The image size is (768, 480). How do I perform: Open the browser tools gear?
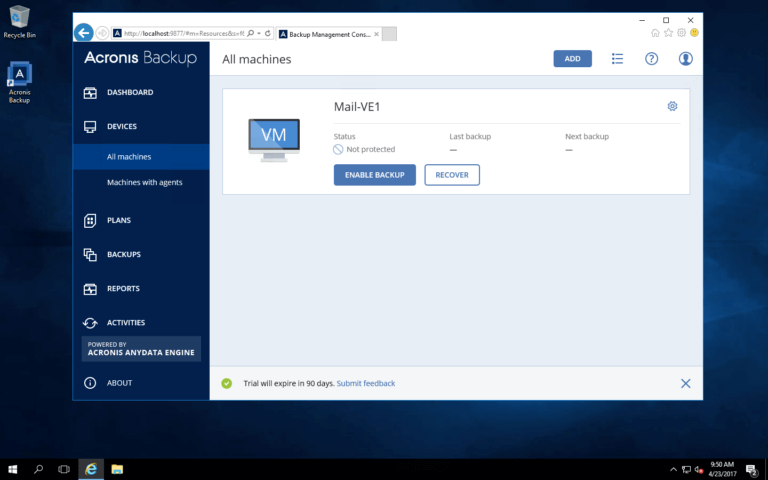(x=681, y=33)
